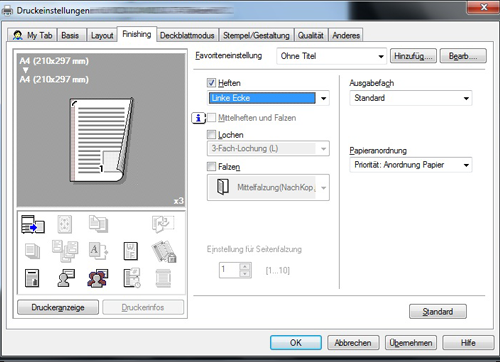Open the Ausgabefach 'Standard' dropdown
The image size is (500, 362).
click(x=411, y=98)
